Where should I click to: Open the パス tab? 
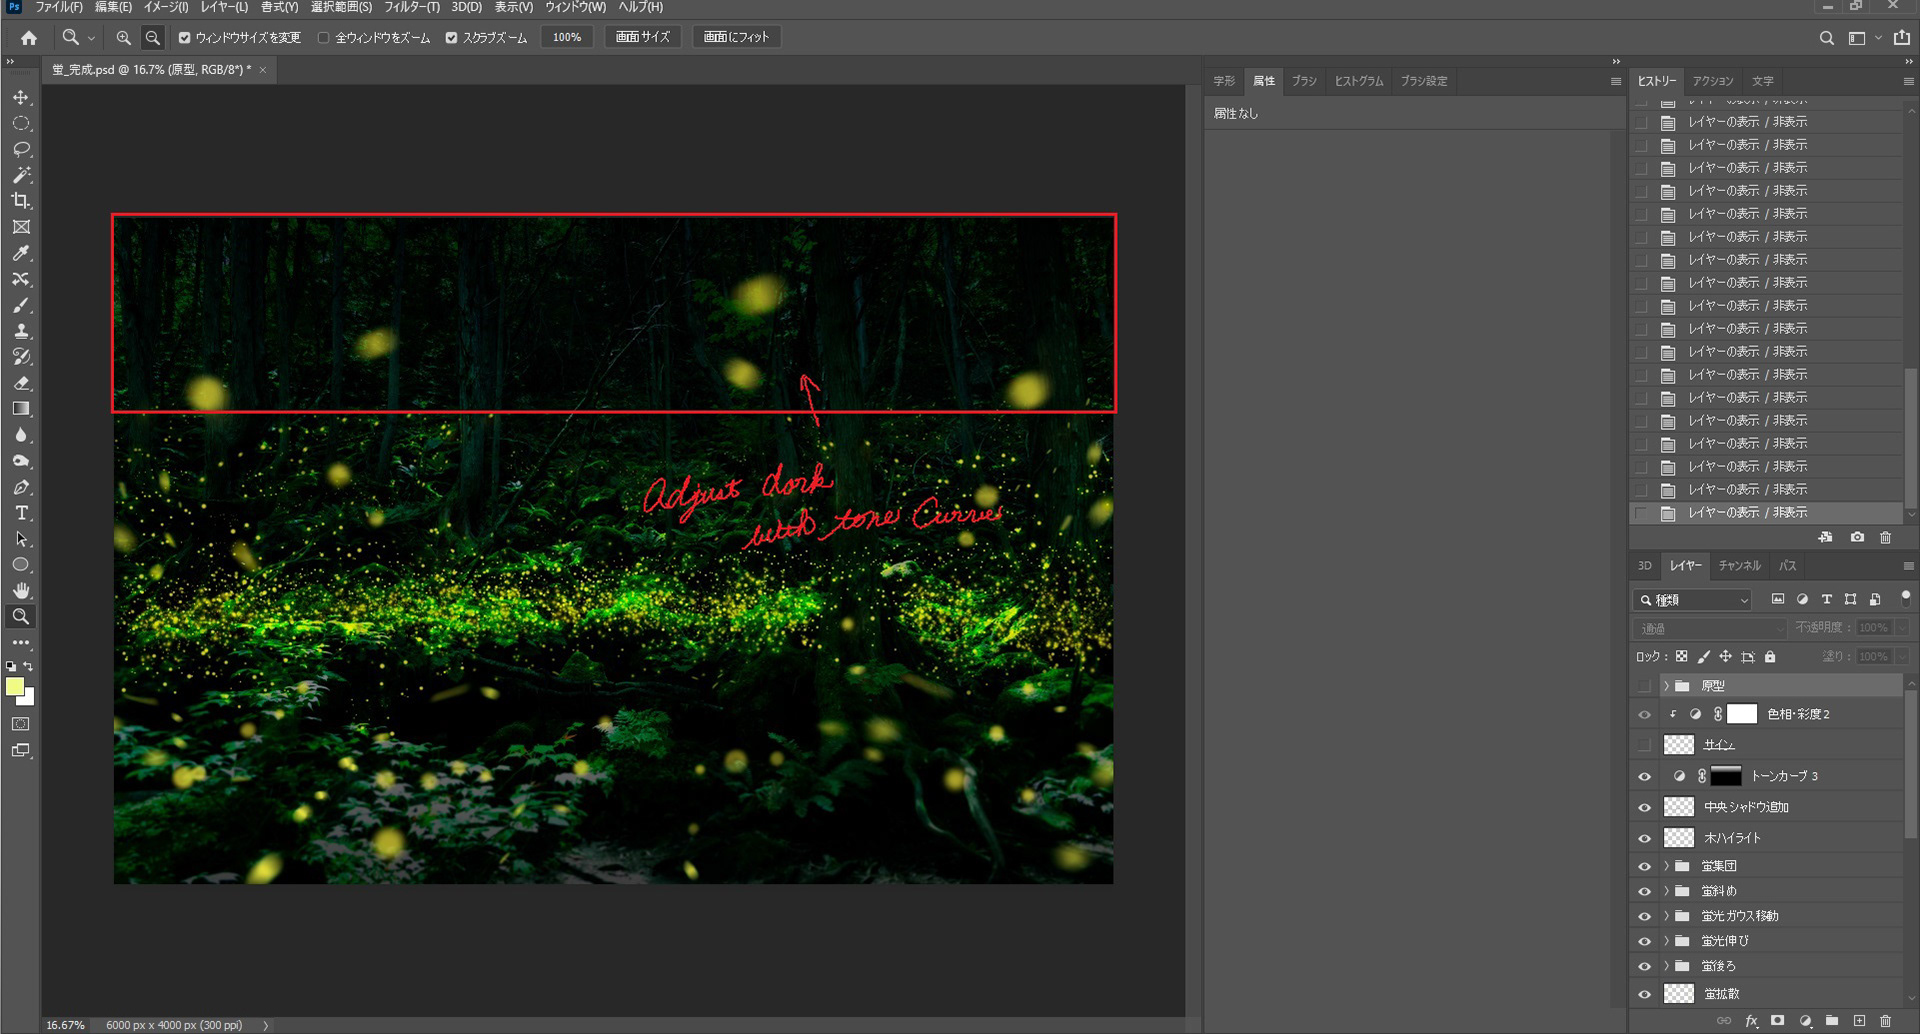pyautogui.click(x=1788, y=566)
